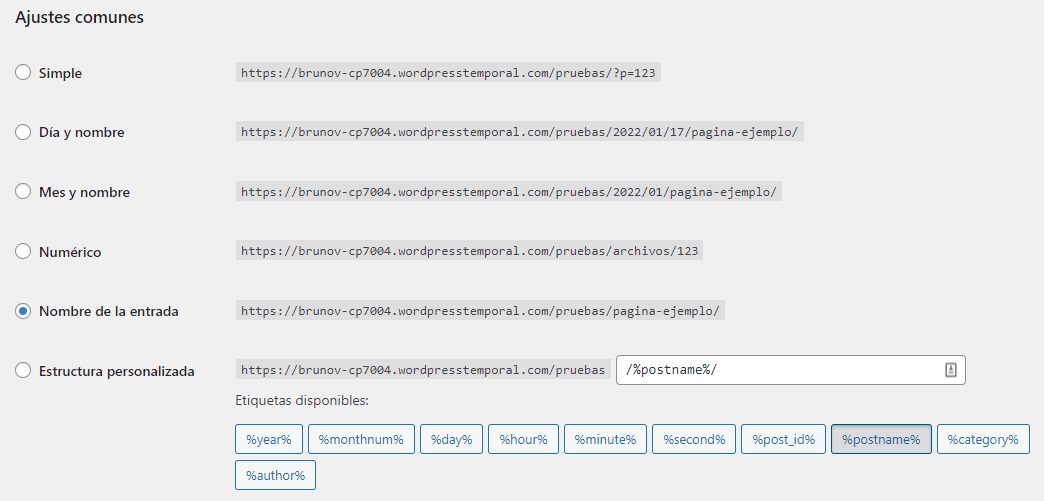Click the URL ending pruebas/pagina-ejemplo/
The image size is (1044, 501).
(x=480, y=311)
